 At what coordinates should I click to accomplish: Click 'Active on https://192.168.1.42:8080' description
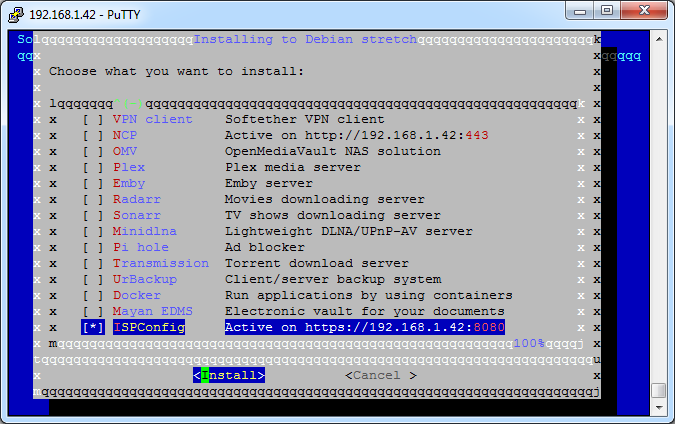[x=365, y=327]
